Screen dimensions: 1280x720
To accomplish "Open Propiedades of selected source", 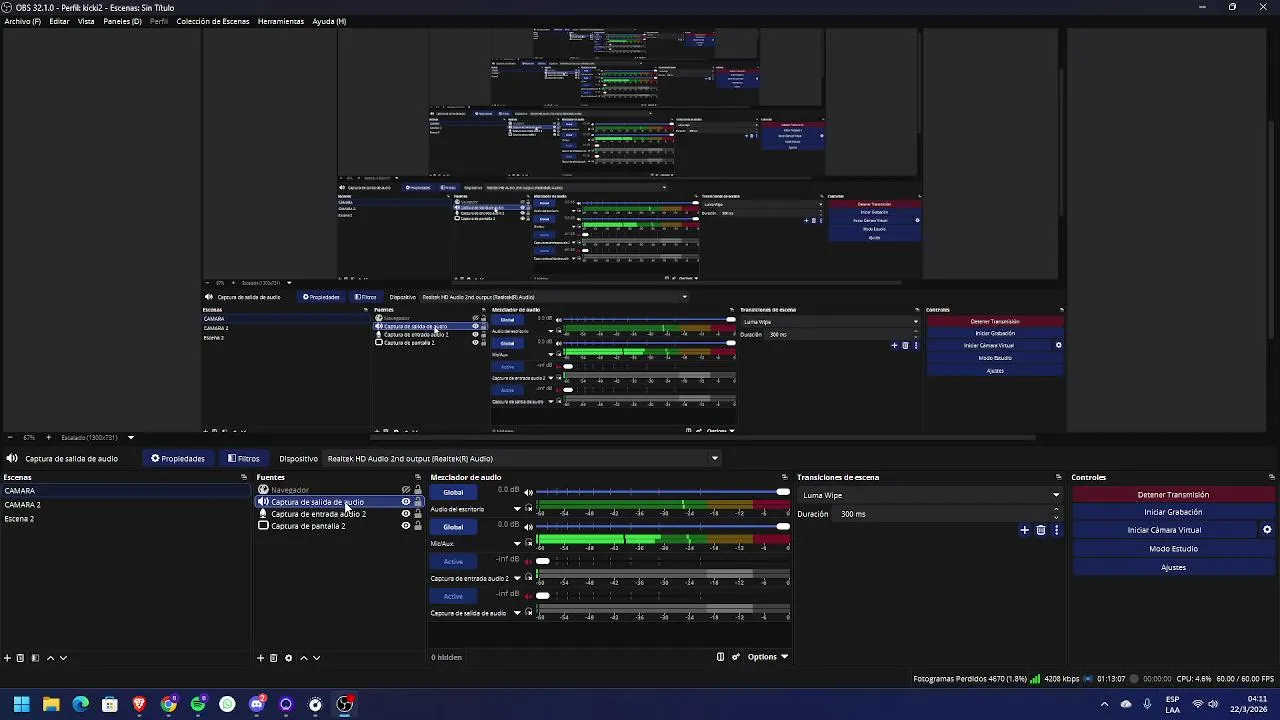I will [x=178, y=459].
